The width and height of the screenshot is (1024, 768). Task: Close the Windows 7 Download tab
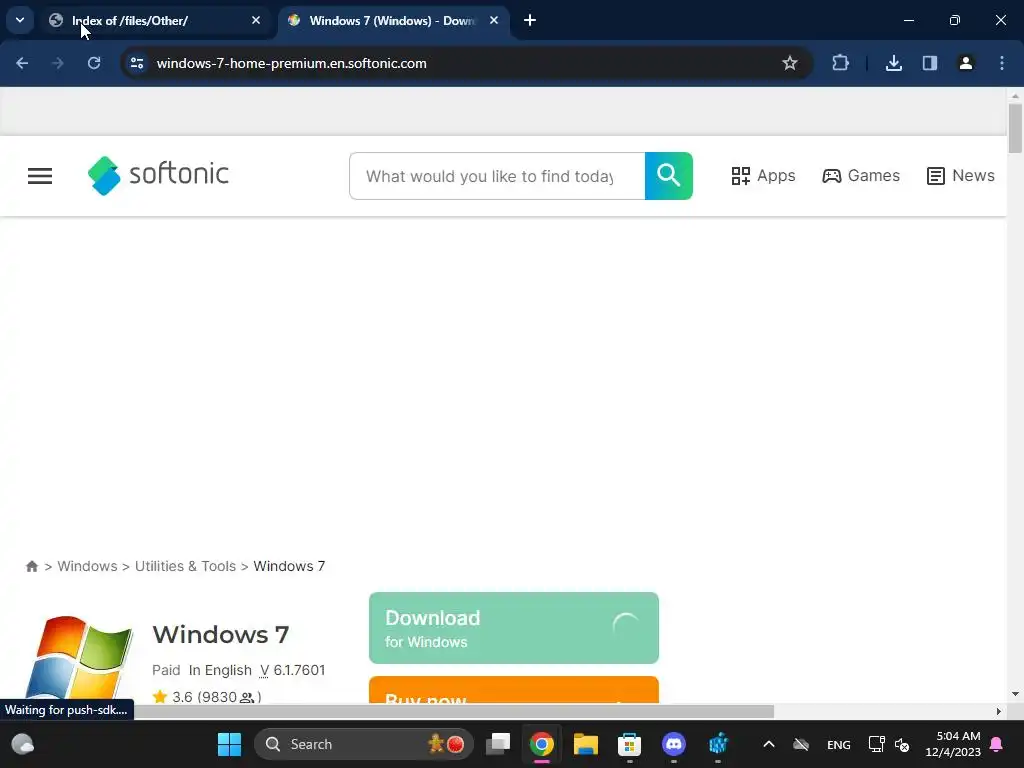pos(494,20)
